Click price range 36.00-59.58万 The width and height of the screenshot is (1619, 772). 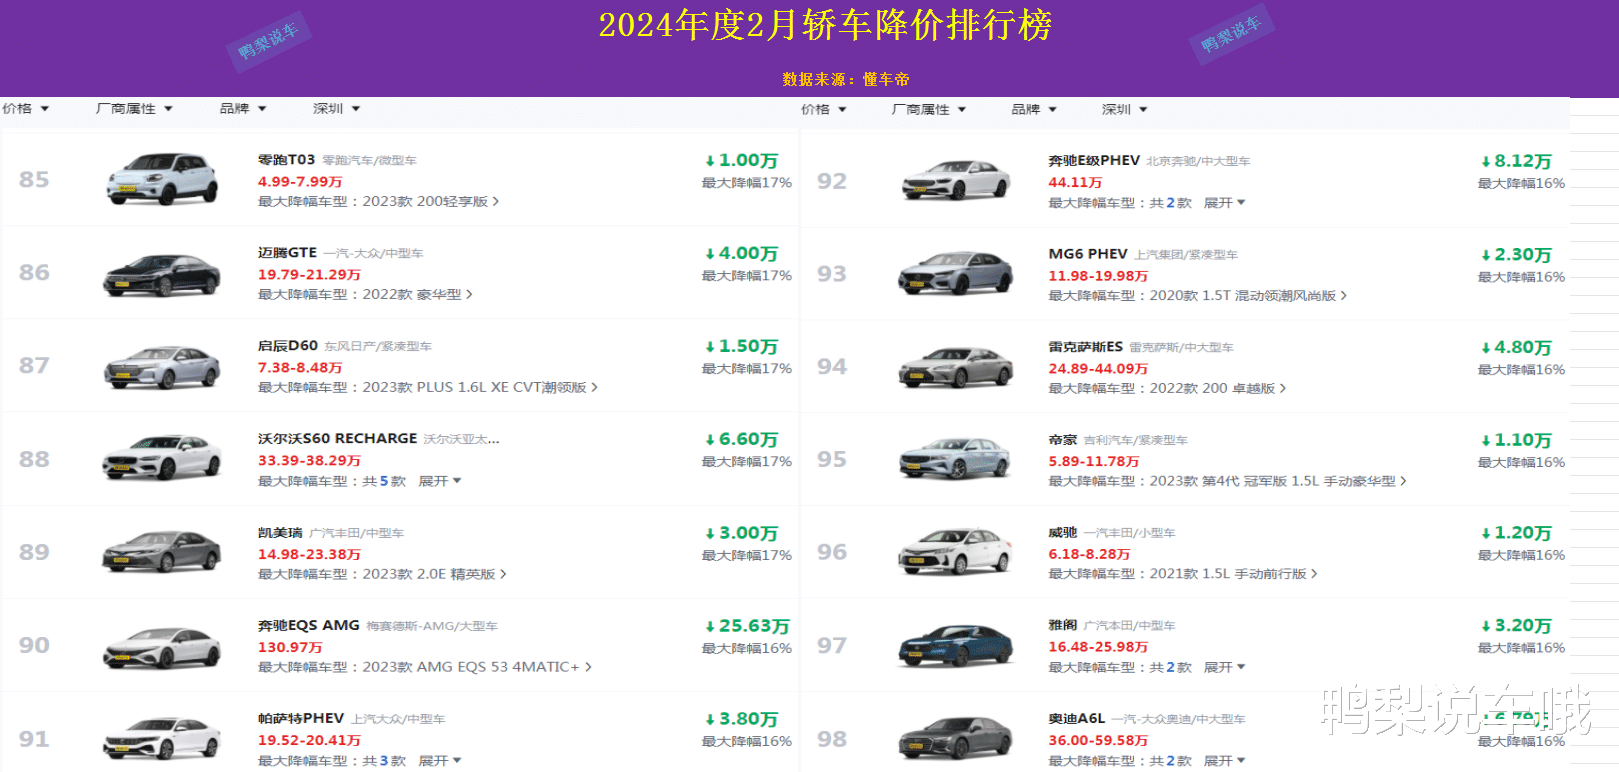1098,741
